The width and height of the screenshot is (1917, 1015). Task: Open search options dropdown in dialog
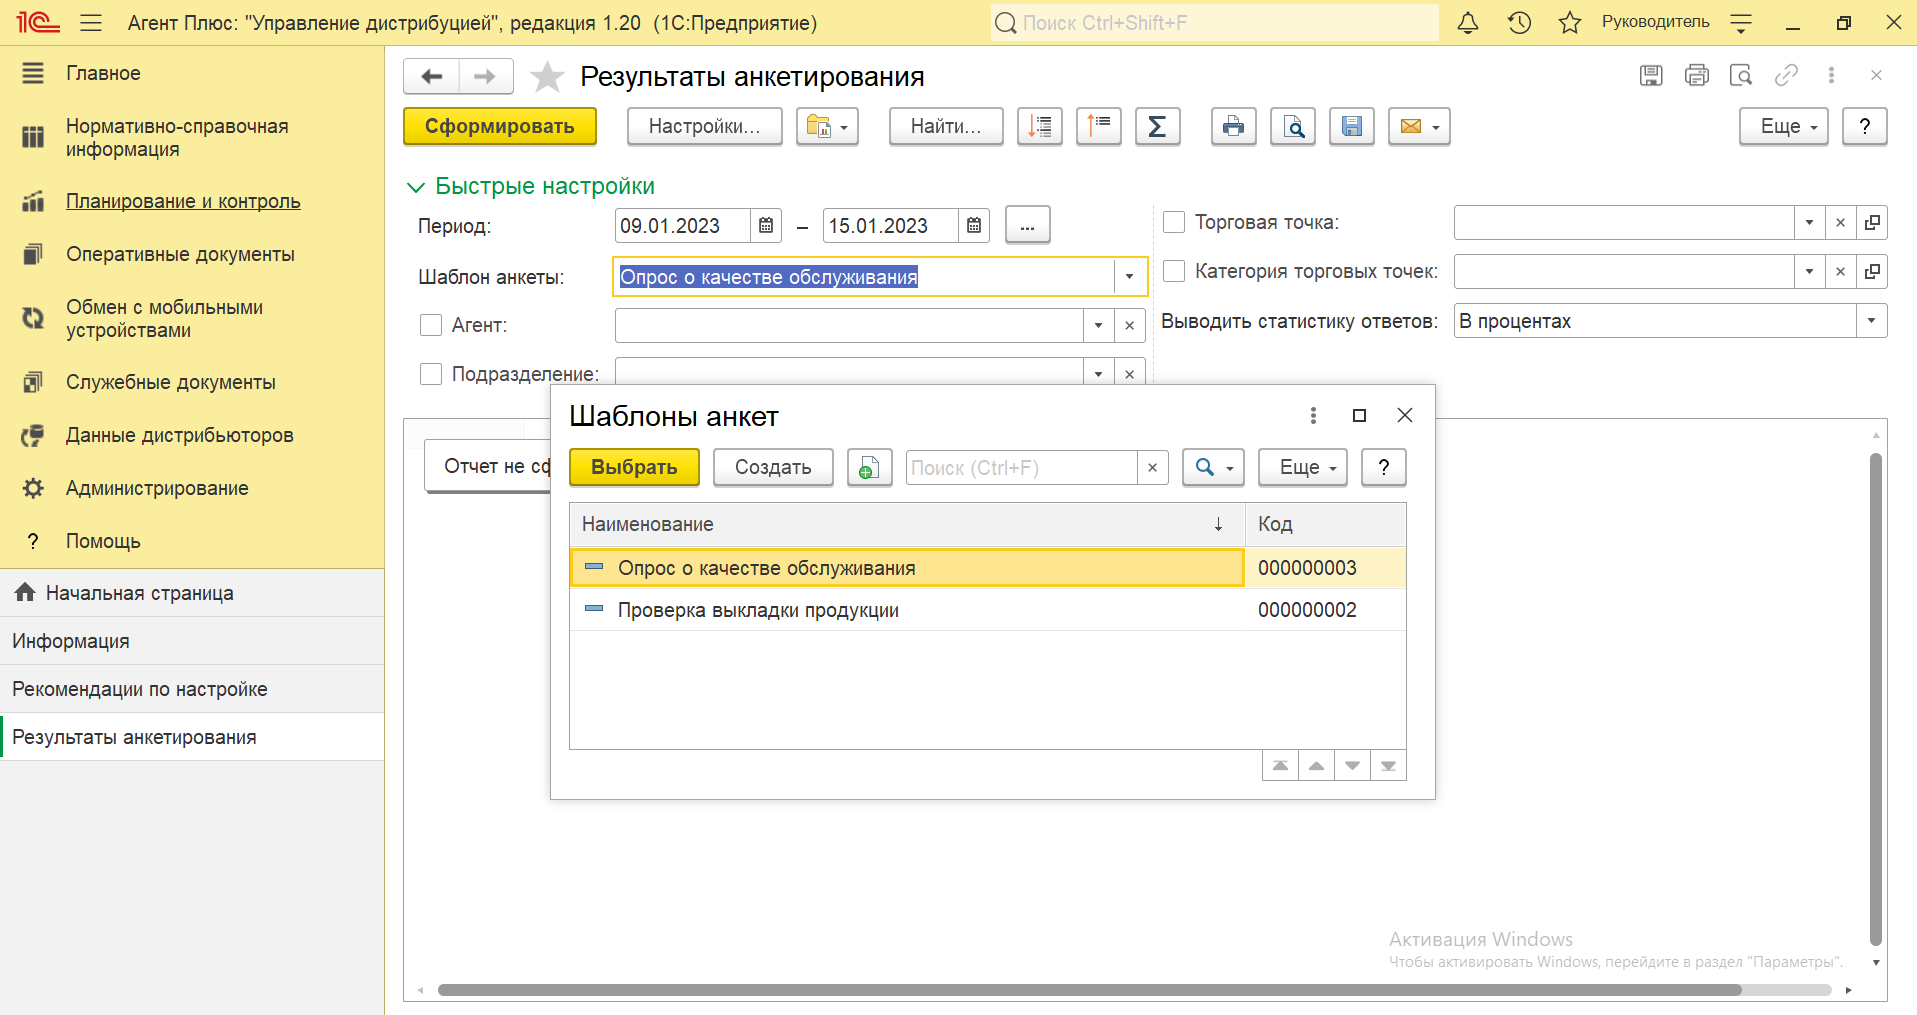(x=1214, y=467)
